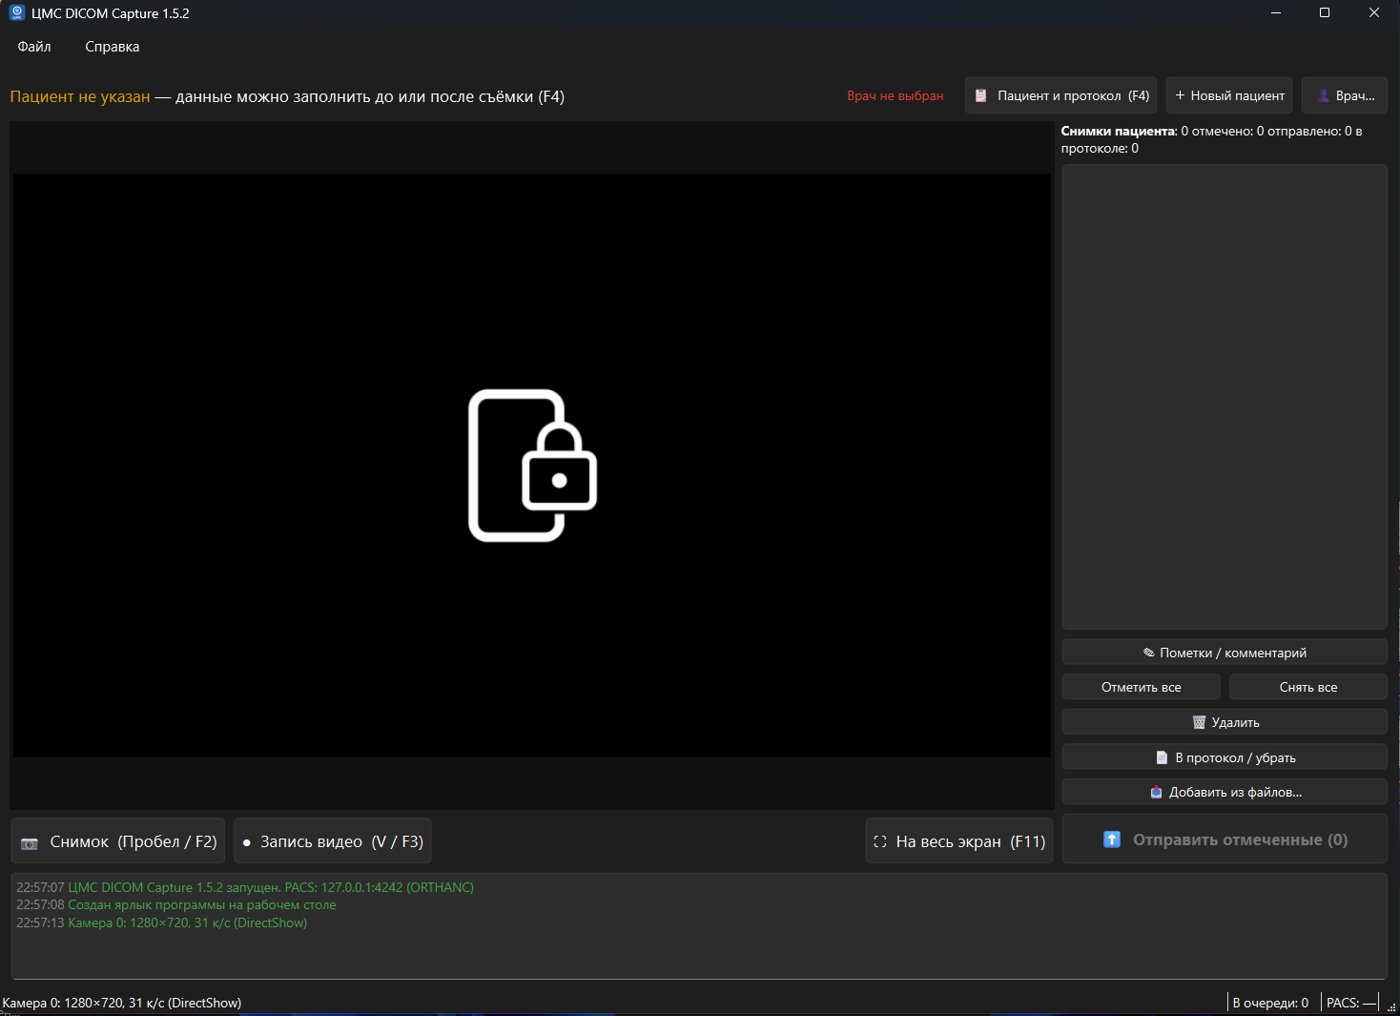Viewport: 1400px width, 1016px height.
Task: Click the clipboard icon on Пациент и протокол
Action: tap(981, 96)
